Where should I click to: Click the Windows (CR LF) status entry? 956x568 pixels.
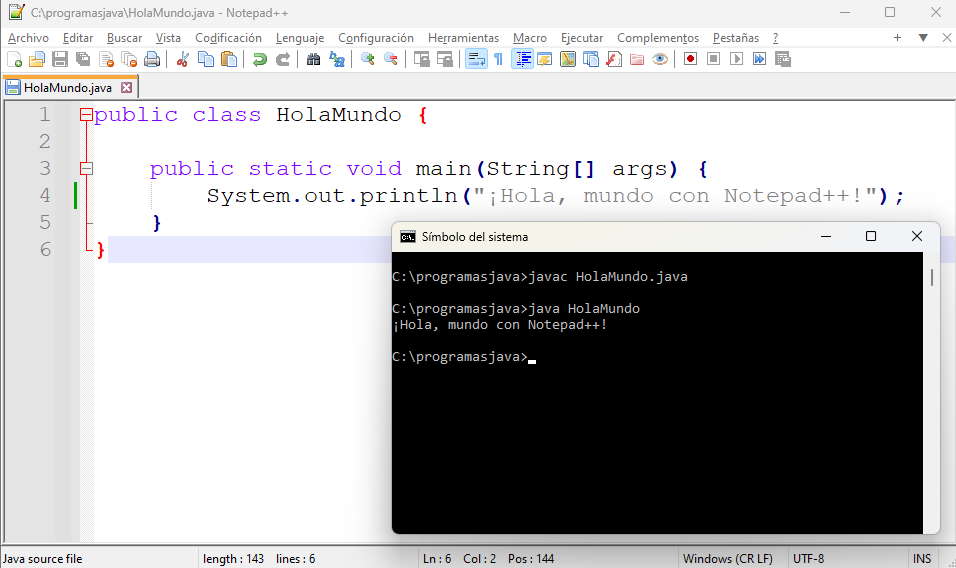click(x=728, y=558)
